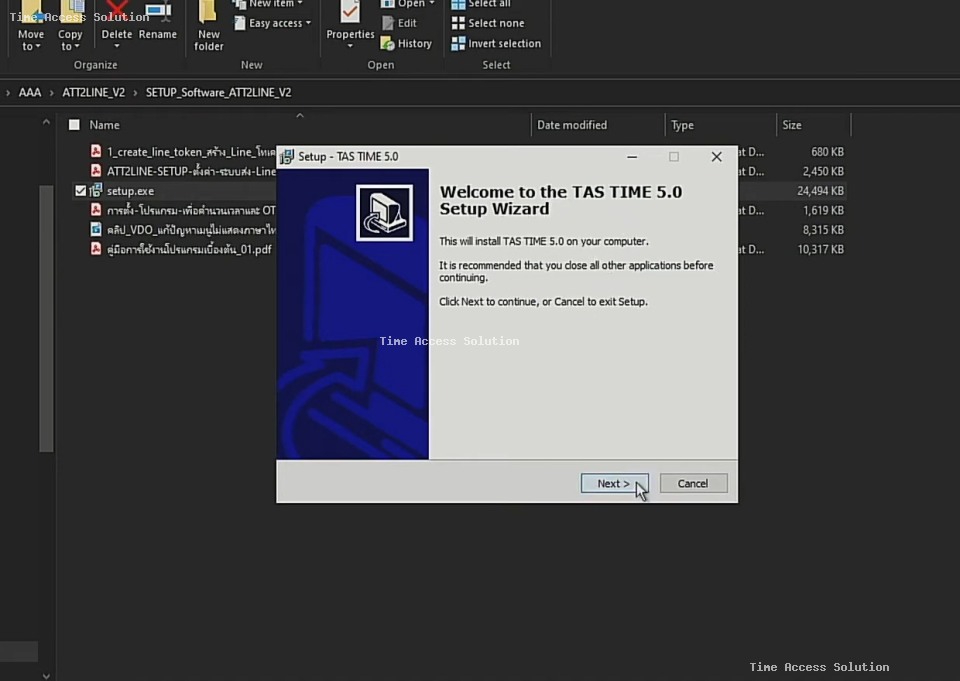Click the setup.exe installer file icon
960x681 pixels.
pos(96,191)
